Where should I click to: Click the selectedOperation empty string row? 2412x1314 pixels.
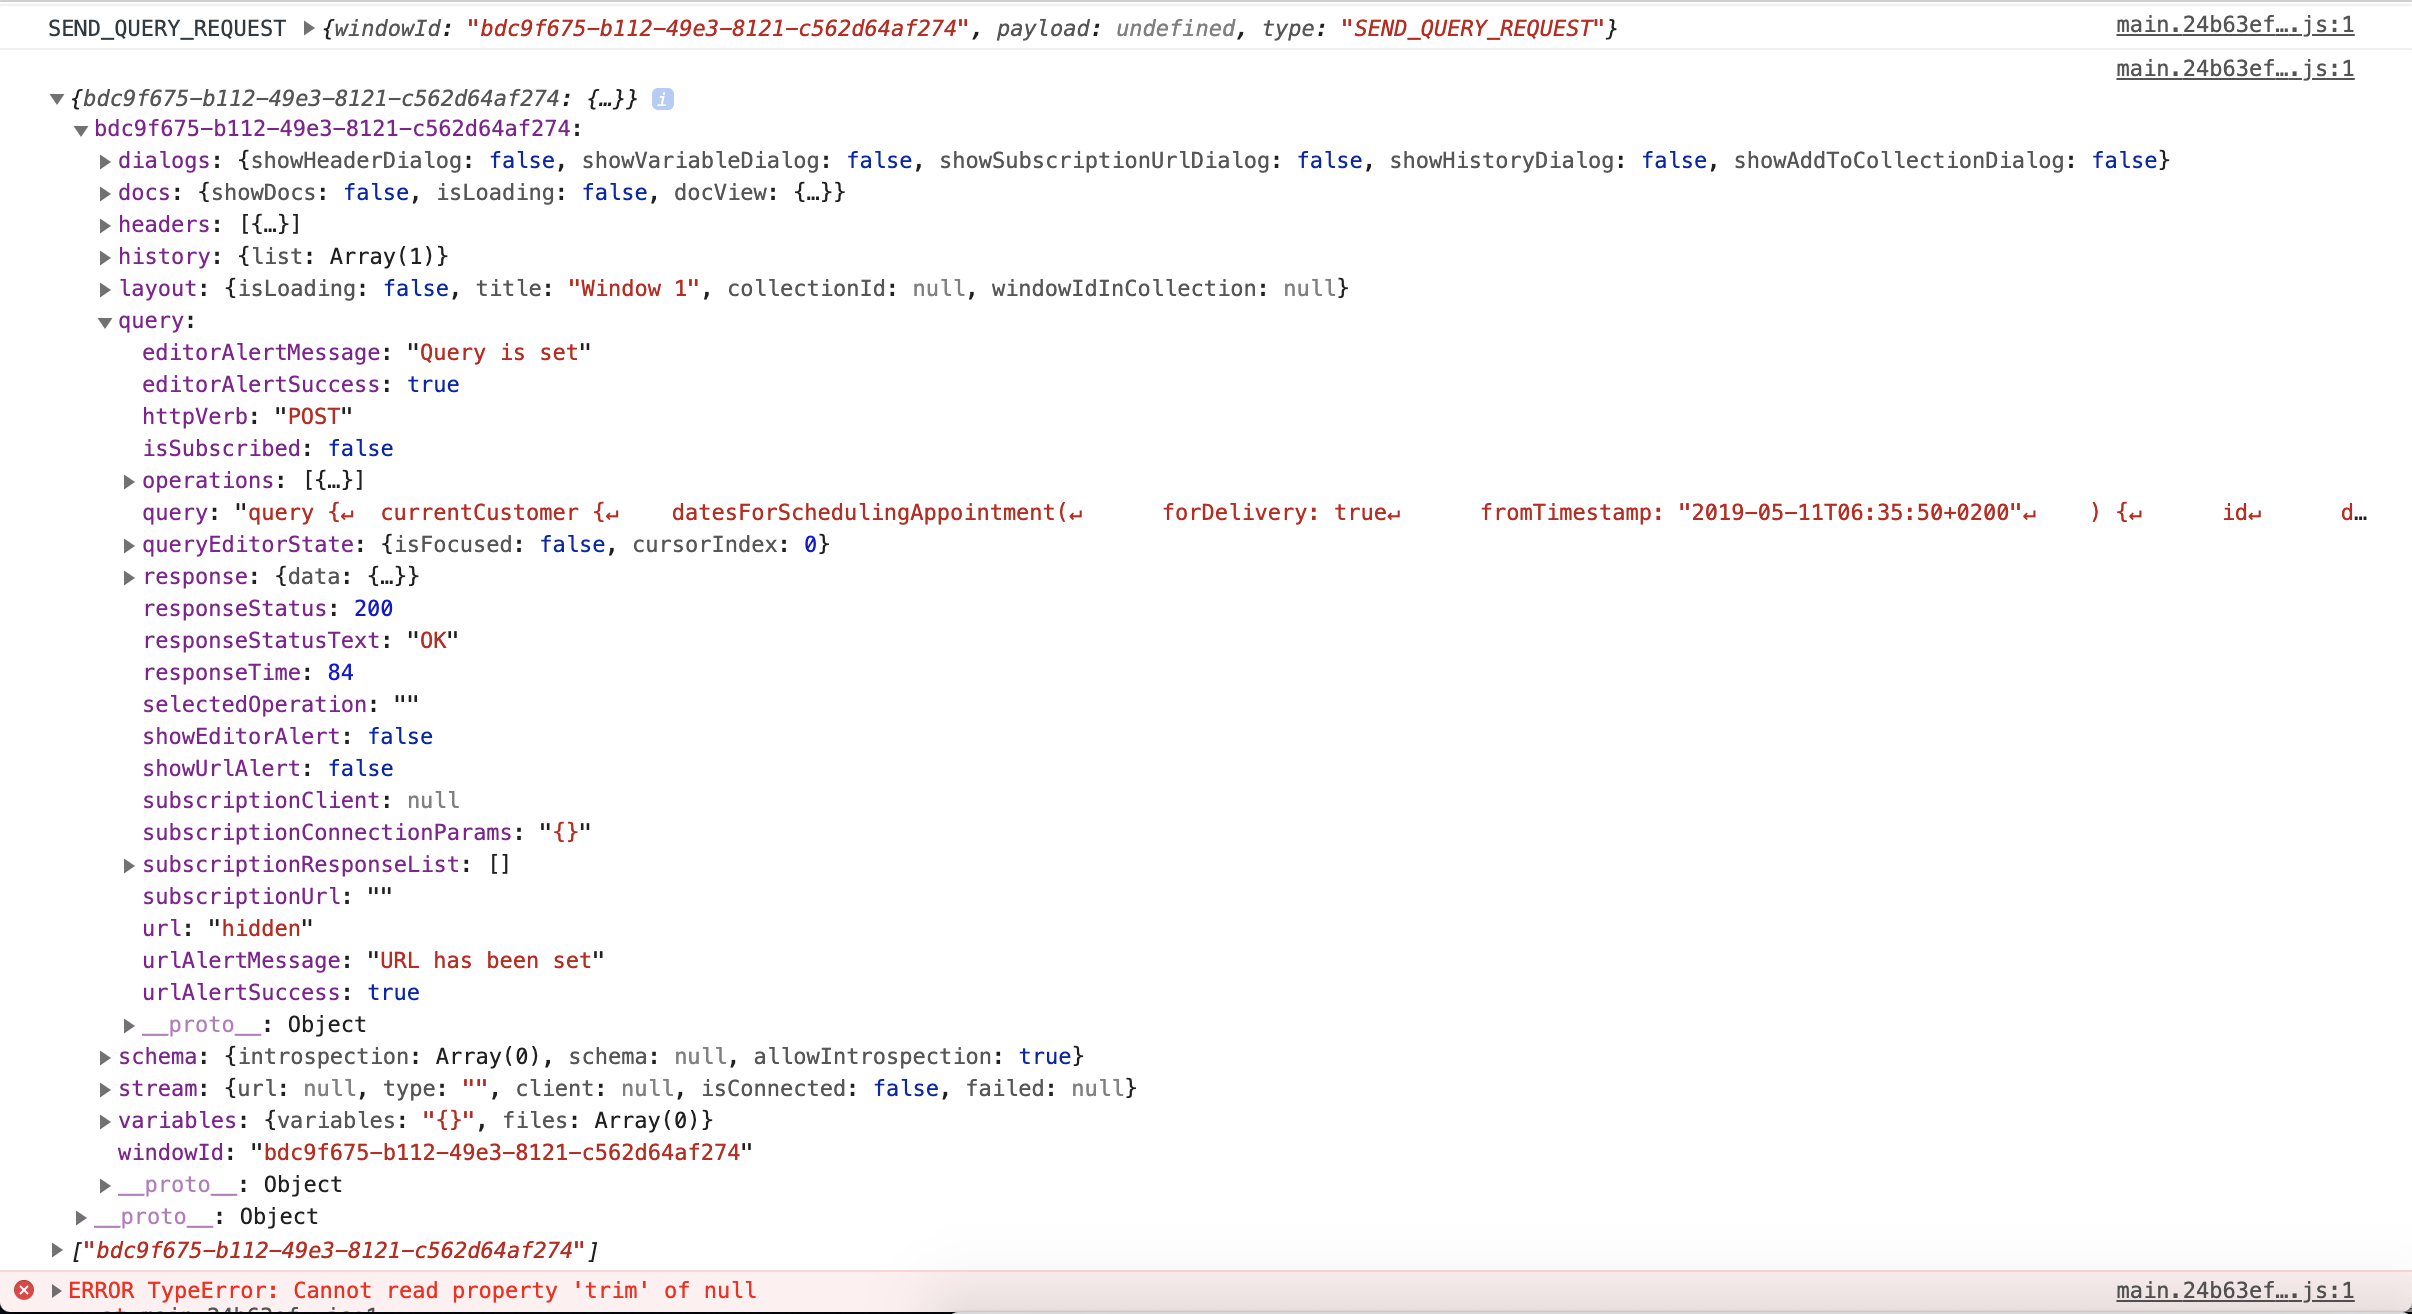click(x=281, y=704)
